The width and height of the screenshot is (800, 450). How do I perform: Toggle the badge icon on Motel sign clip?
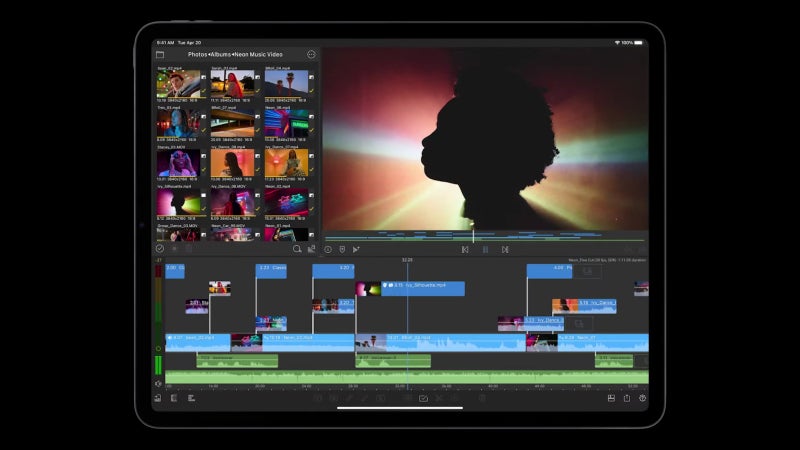click(x=312, y=77)
